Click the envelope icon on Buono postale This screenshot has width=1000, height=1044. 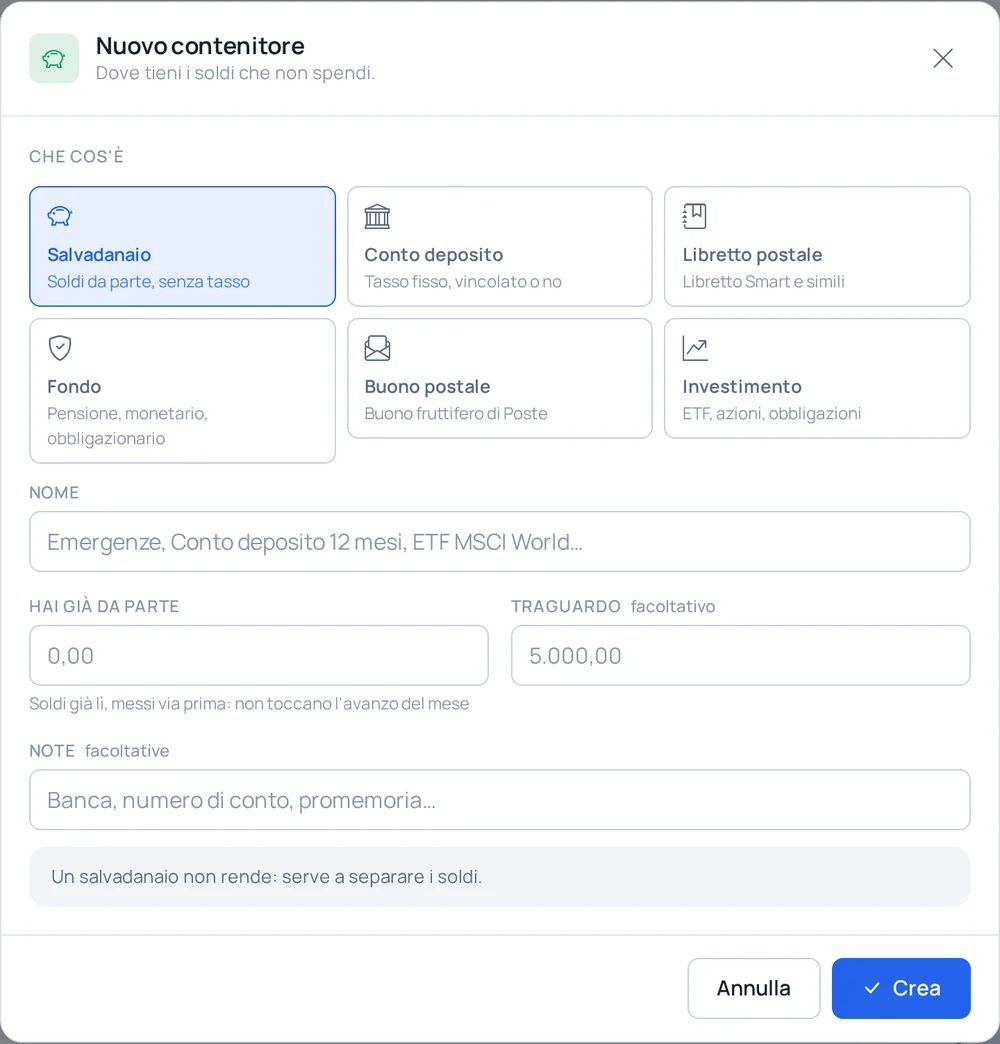(x=377, y=348)
